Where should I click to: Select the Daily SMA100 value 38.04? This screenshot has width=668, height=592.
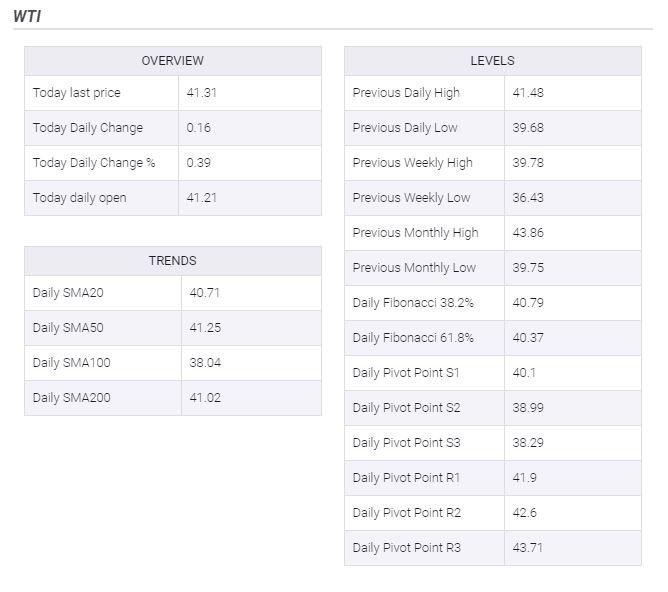click(x=205, y=363)
